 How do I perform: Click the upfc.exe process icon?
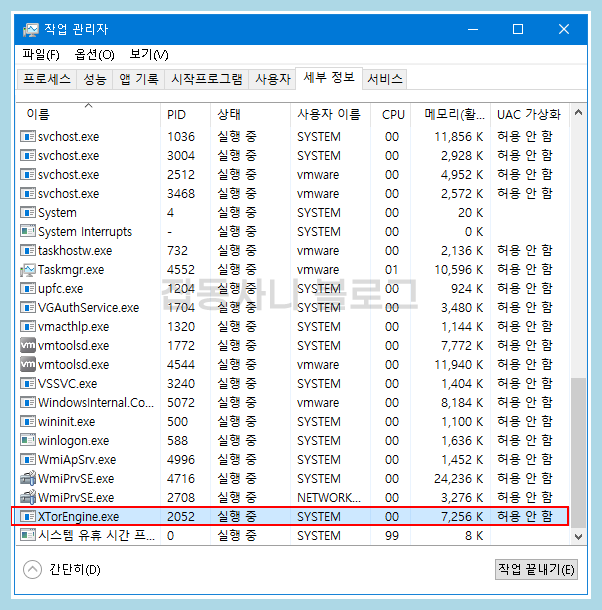click(28, 289)
